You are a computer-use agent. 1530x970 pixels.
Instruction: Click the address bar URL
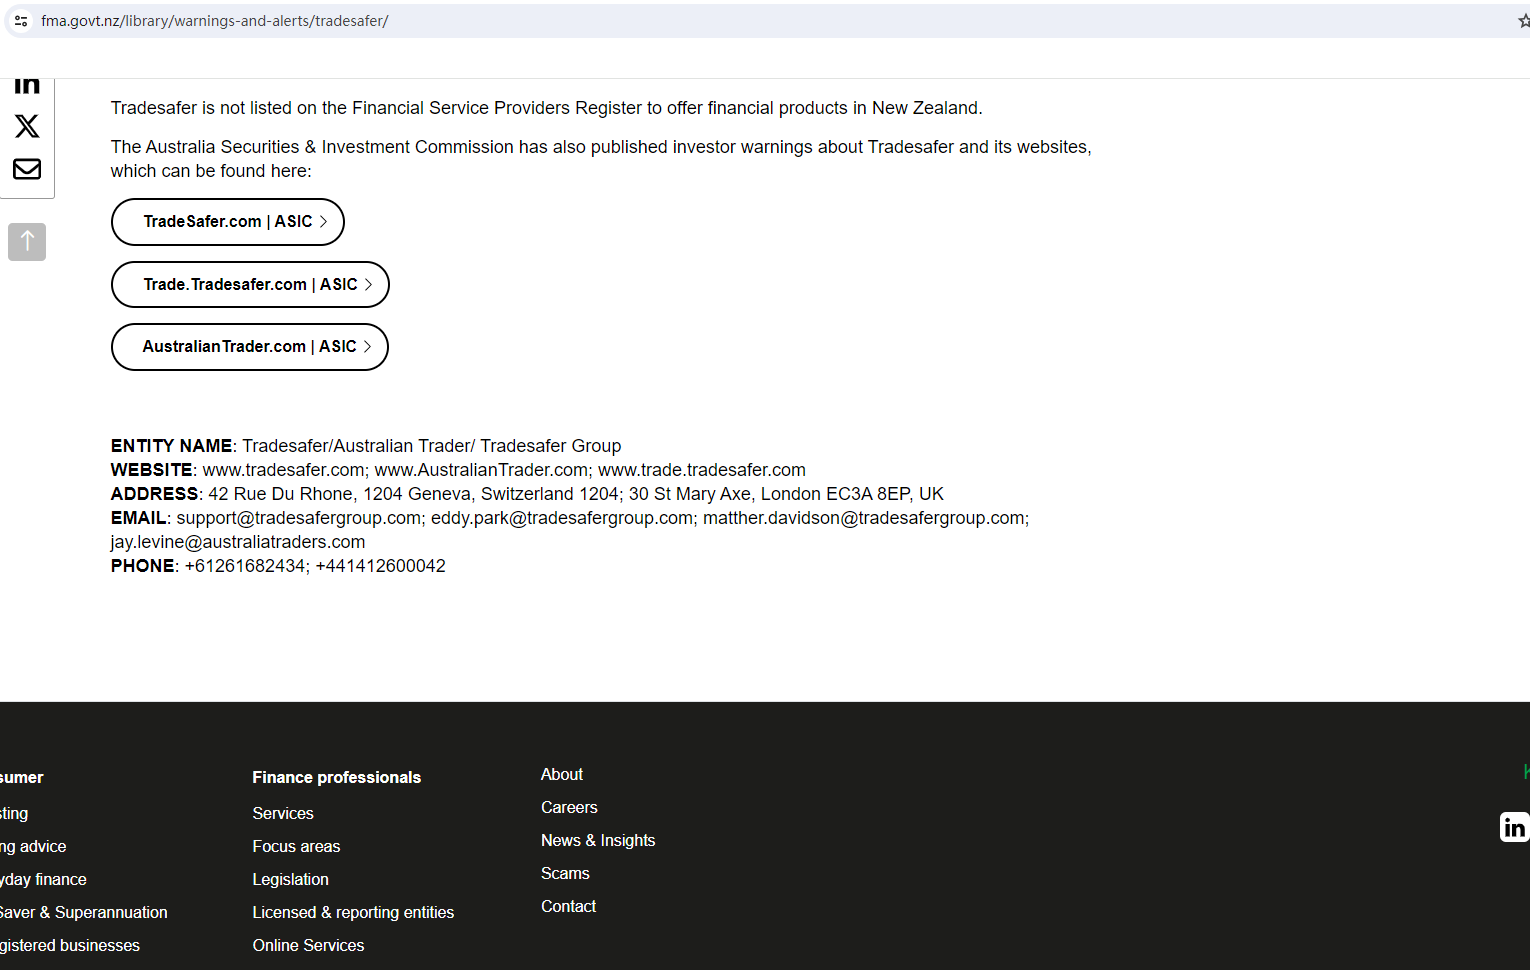tap(215, 21)
